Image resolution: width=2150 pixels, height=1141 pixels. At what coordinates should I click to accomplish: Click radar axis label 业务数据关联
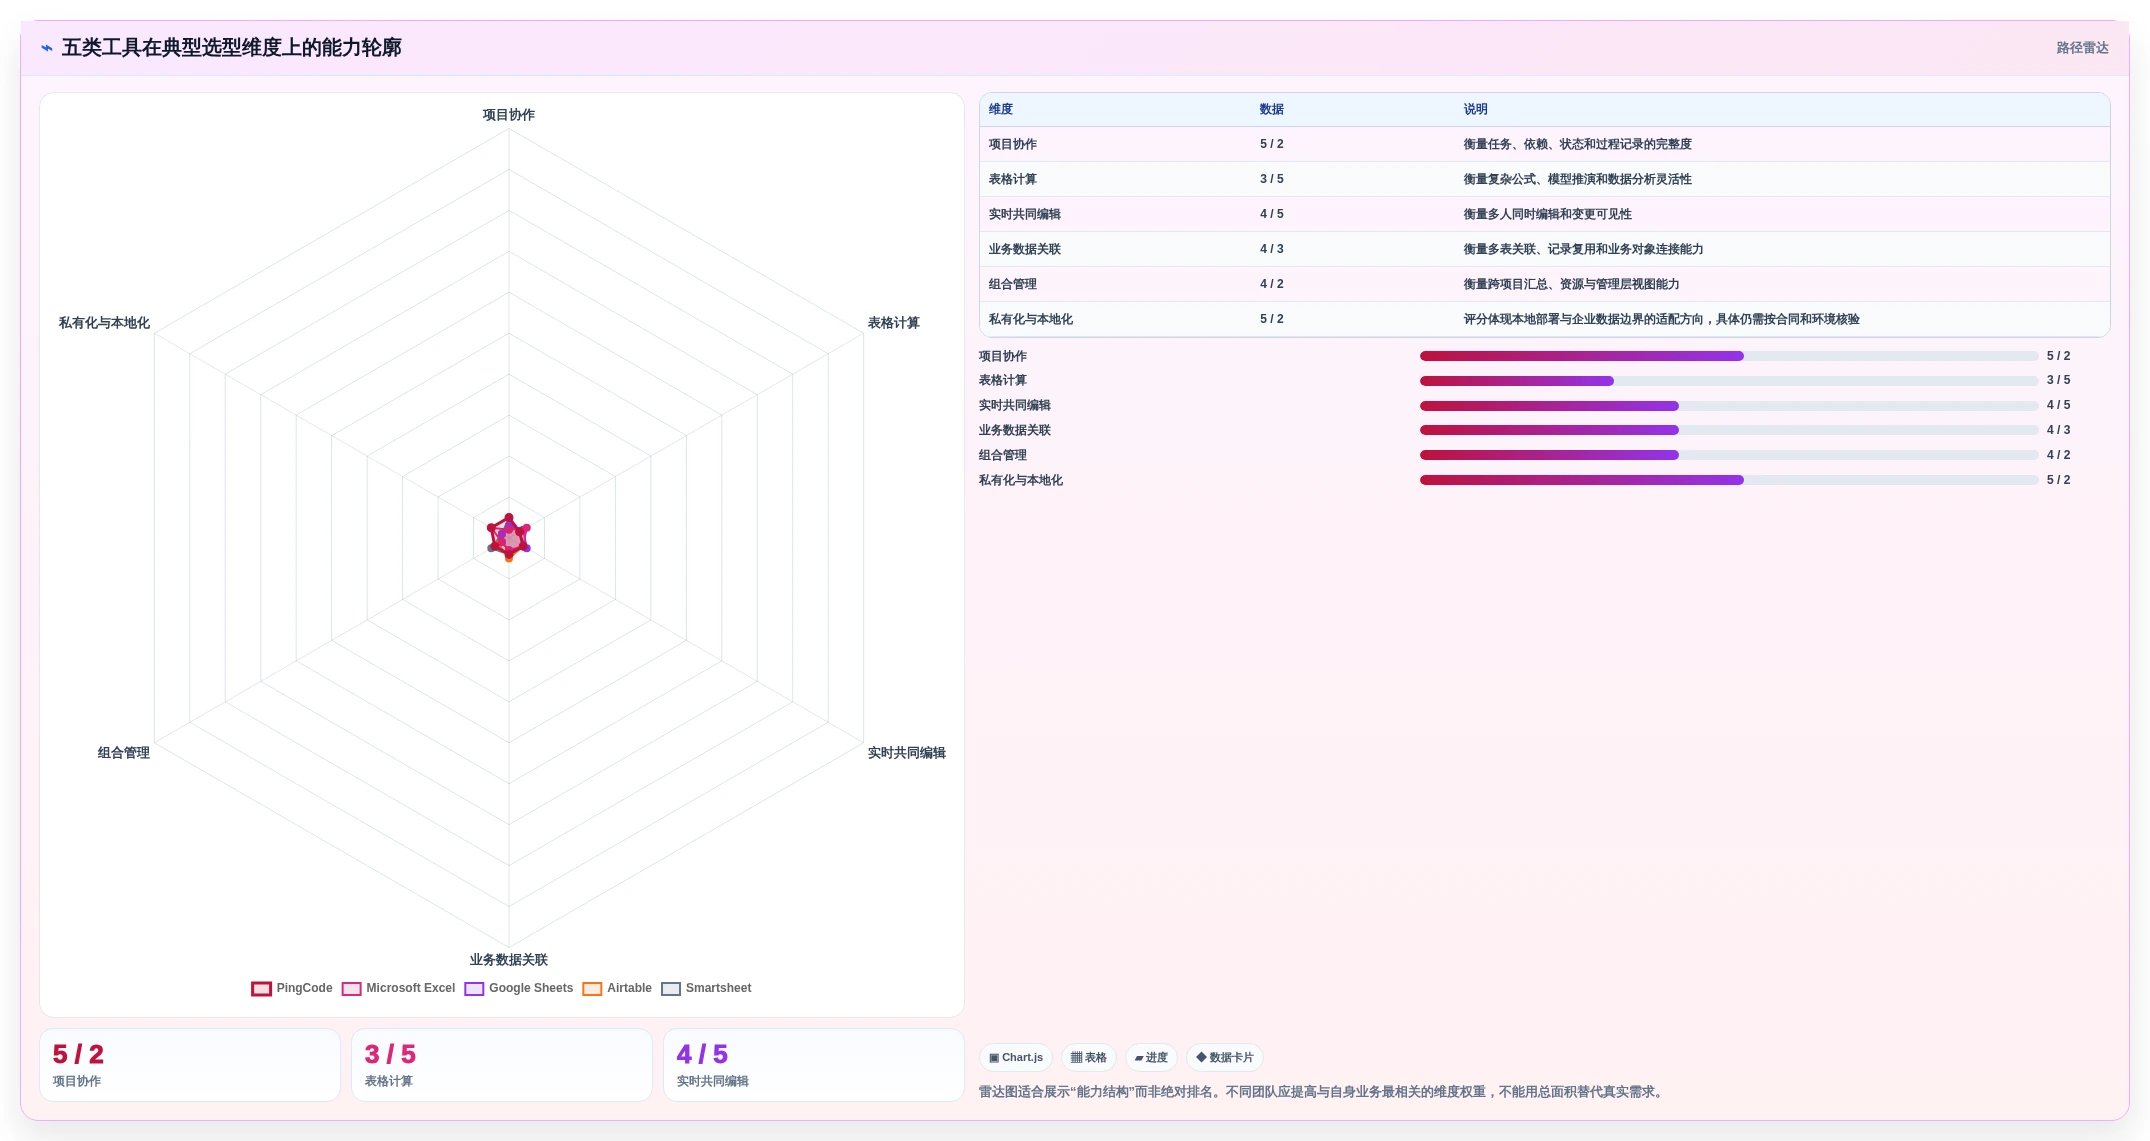click(509, 960)
